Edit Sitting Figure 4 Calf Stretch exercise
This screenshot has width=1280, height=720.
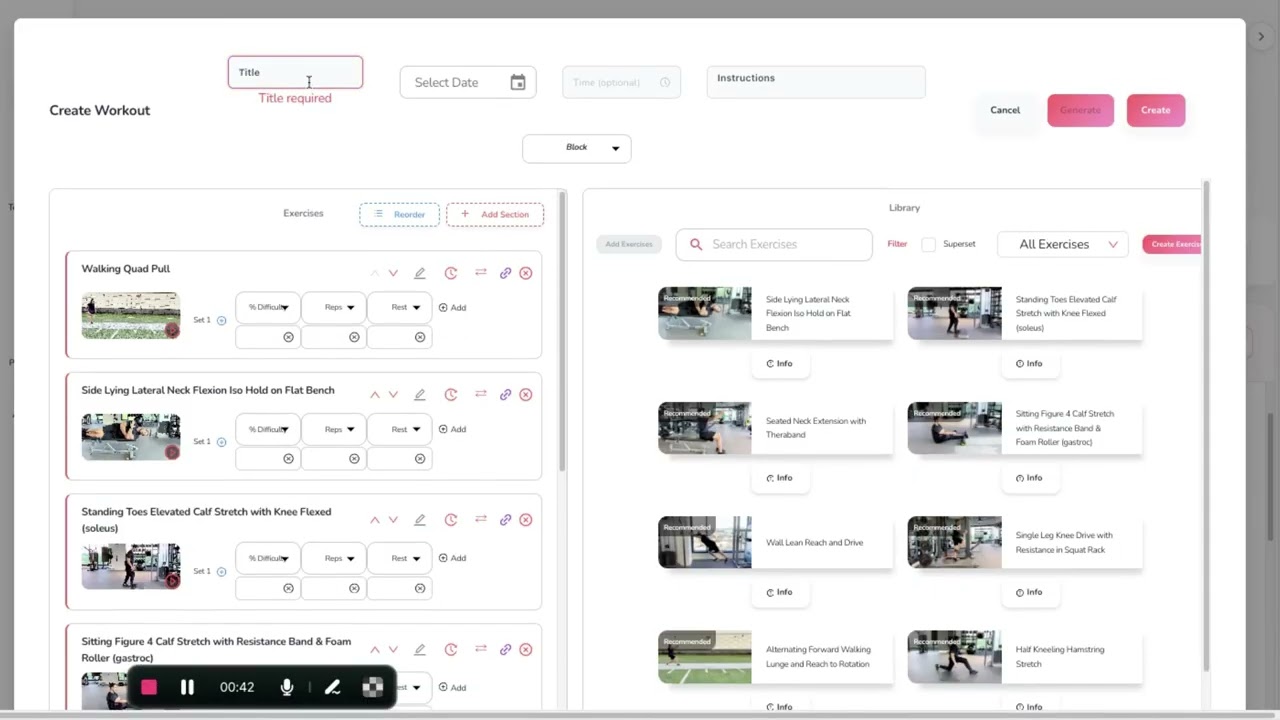420,650
